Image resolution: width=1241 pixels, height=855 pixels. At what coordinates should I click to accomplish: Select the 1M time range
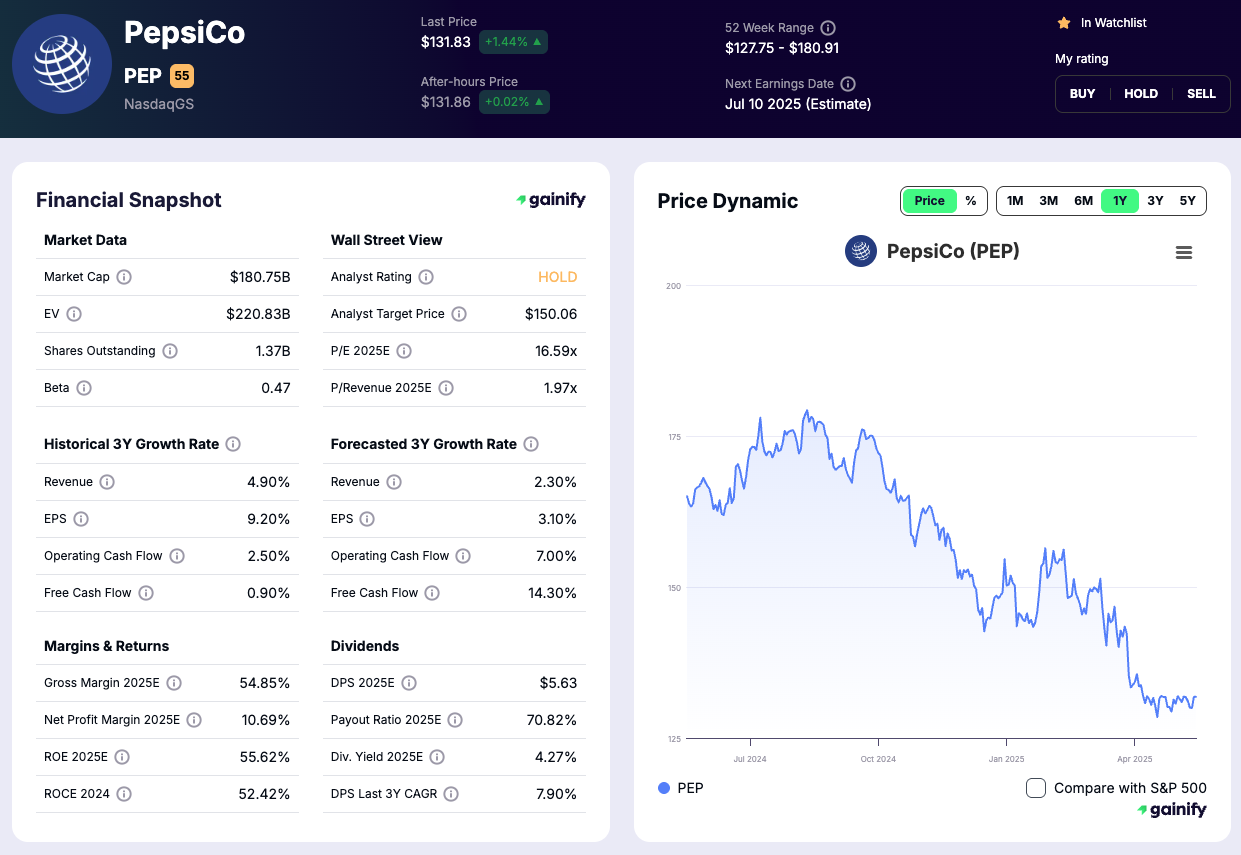1015,201
